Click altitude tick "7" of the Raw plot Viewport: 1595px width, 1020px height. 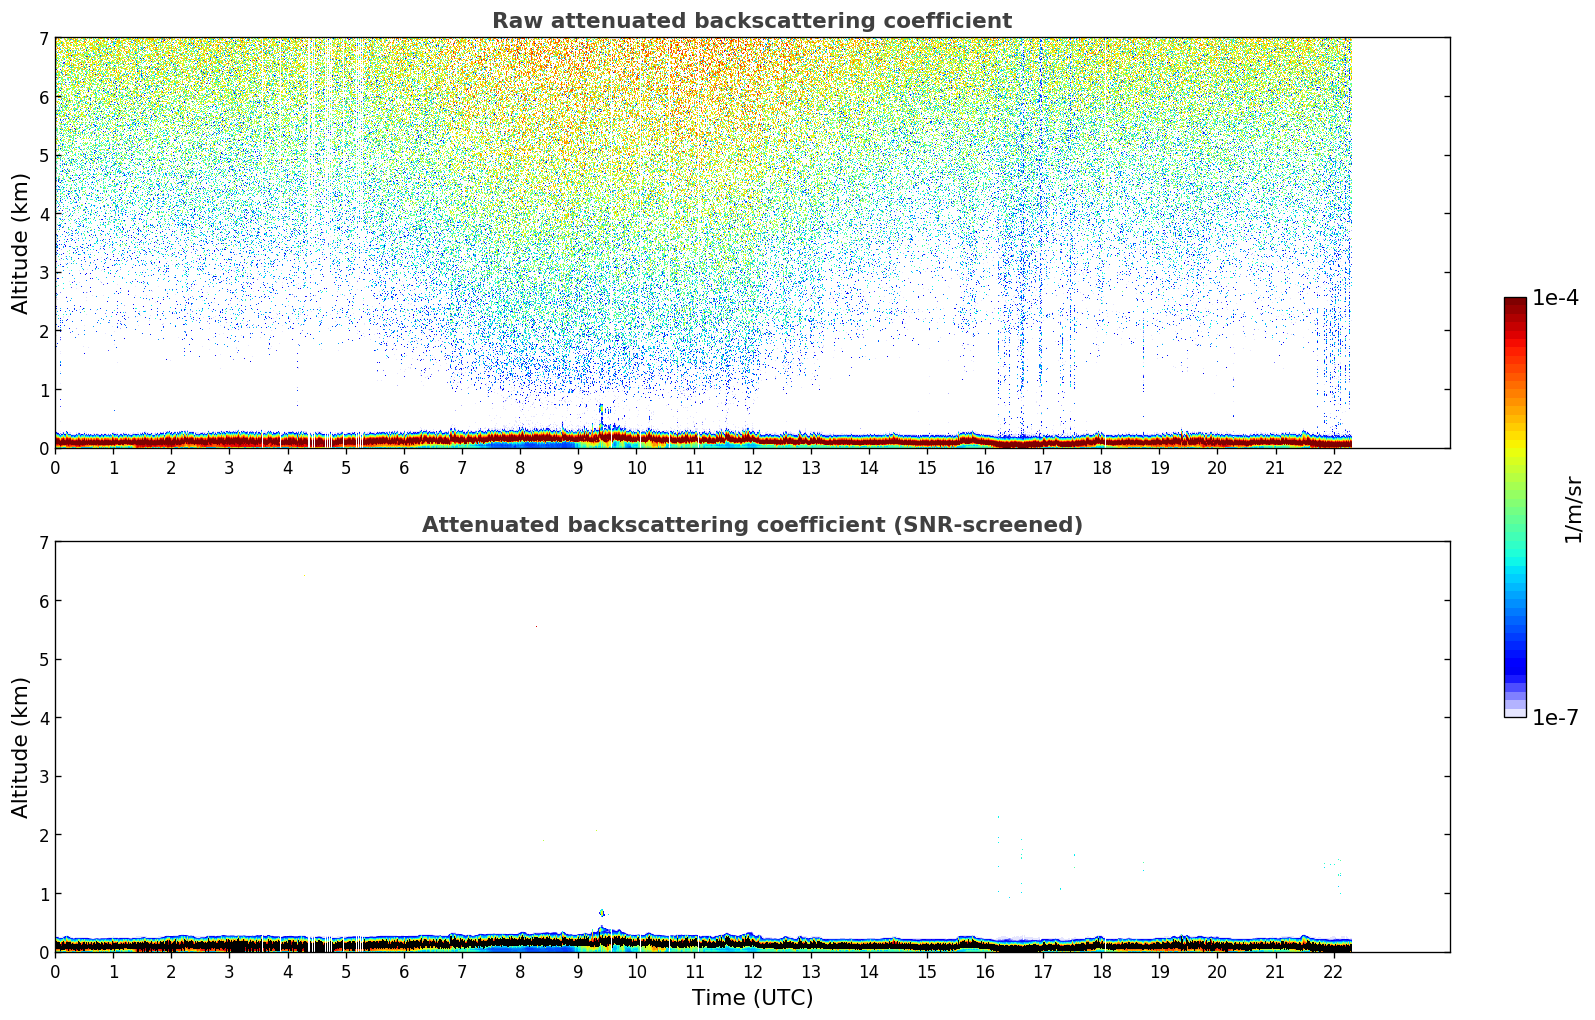click(43, 39)
